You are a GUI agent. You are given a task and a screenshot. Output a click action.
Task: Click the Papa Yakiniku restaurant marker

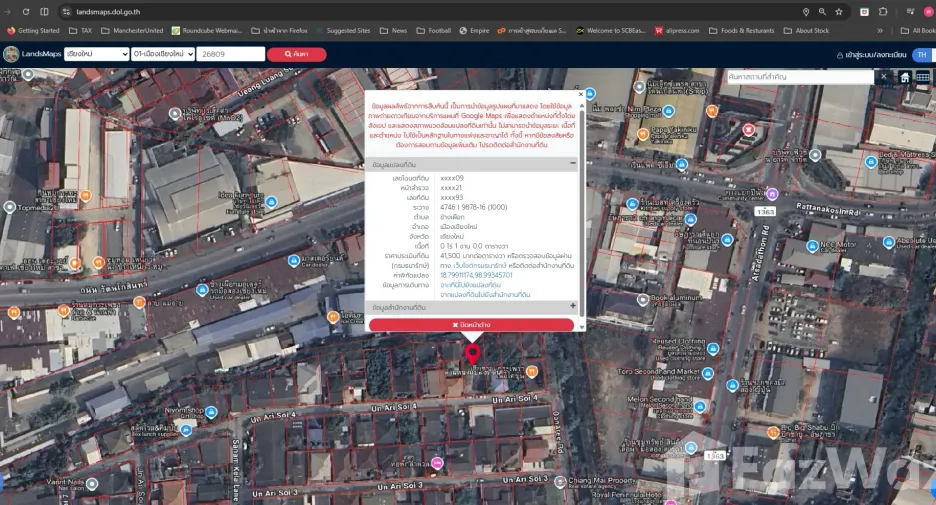pyautogui.click(x=642, y=134)
